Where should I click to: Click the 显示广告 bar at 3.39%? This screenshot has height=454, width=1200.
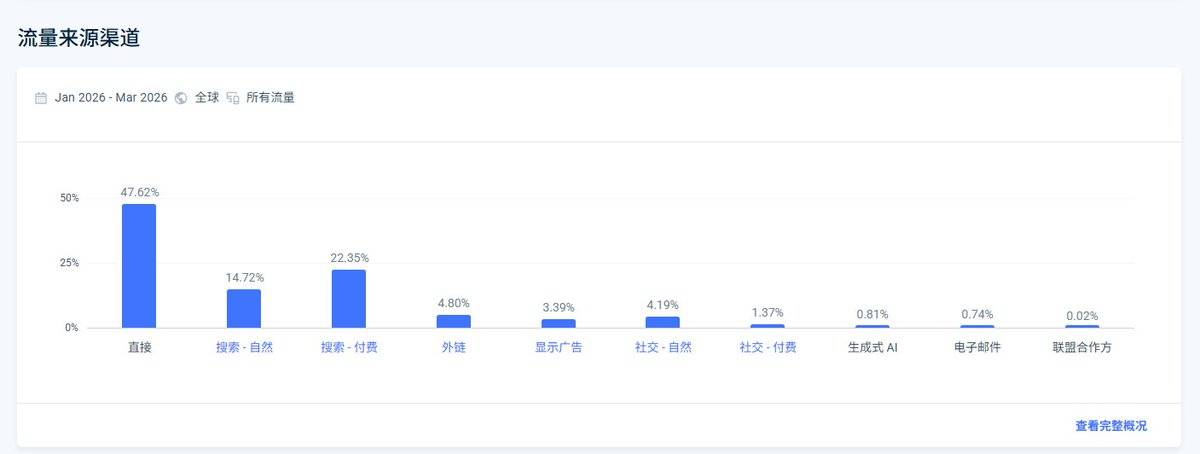(558, 324)
